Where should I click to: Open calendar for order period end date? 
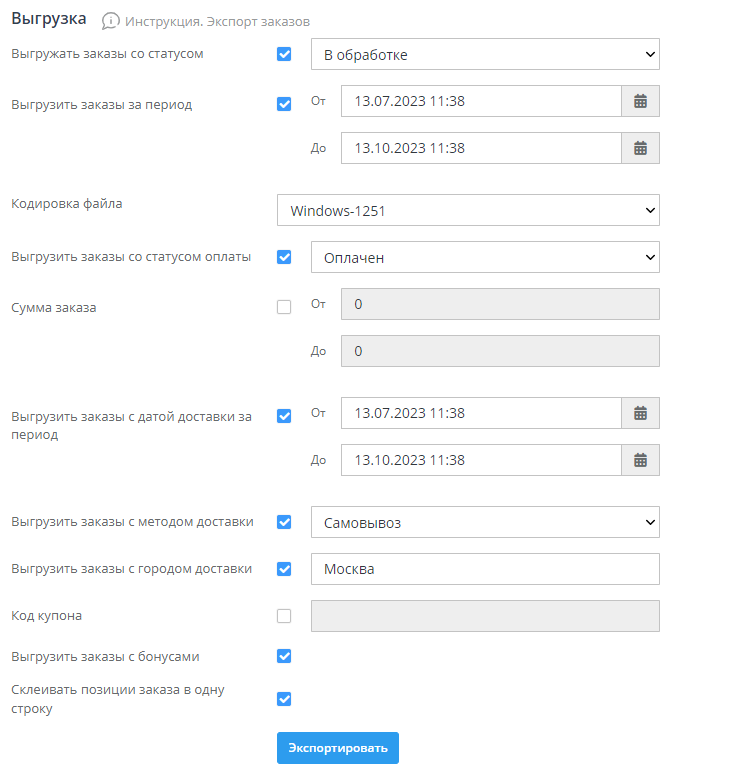pyautogui.click(x=640, y=148)
